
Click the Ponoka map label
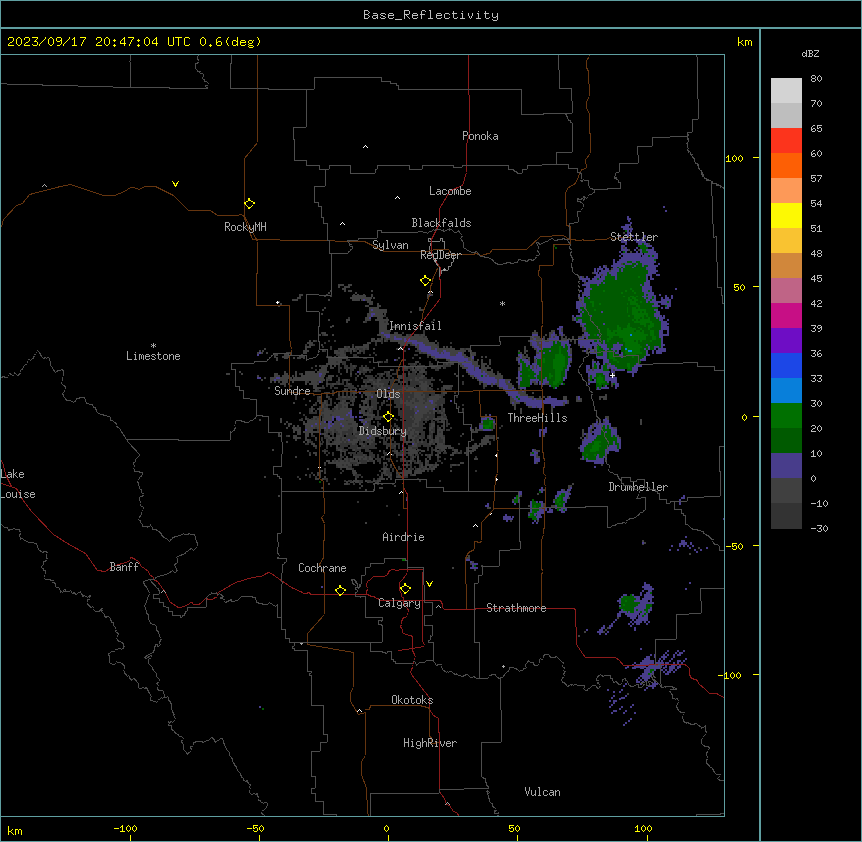click(480, 136)
